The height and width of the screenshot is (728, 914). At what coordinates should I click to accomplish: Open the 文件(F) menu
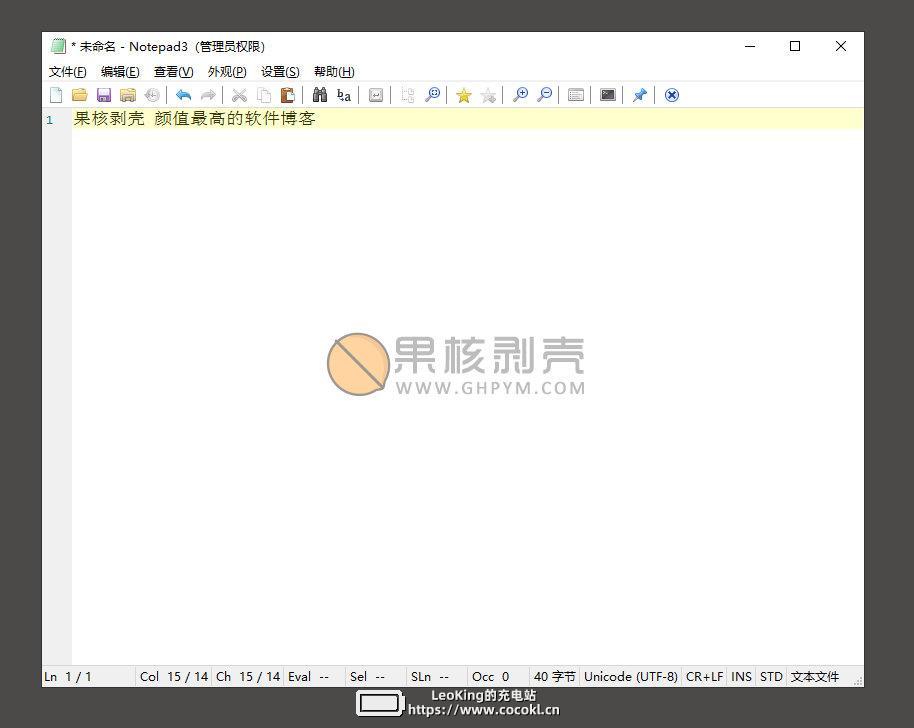68,72
